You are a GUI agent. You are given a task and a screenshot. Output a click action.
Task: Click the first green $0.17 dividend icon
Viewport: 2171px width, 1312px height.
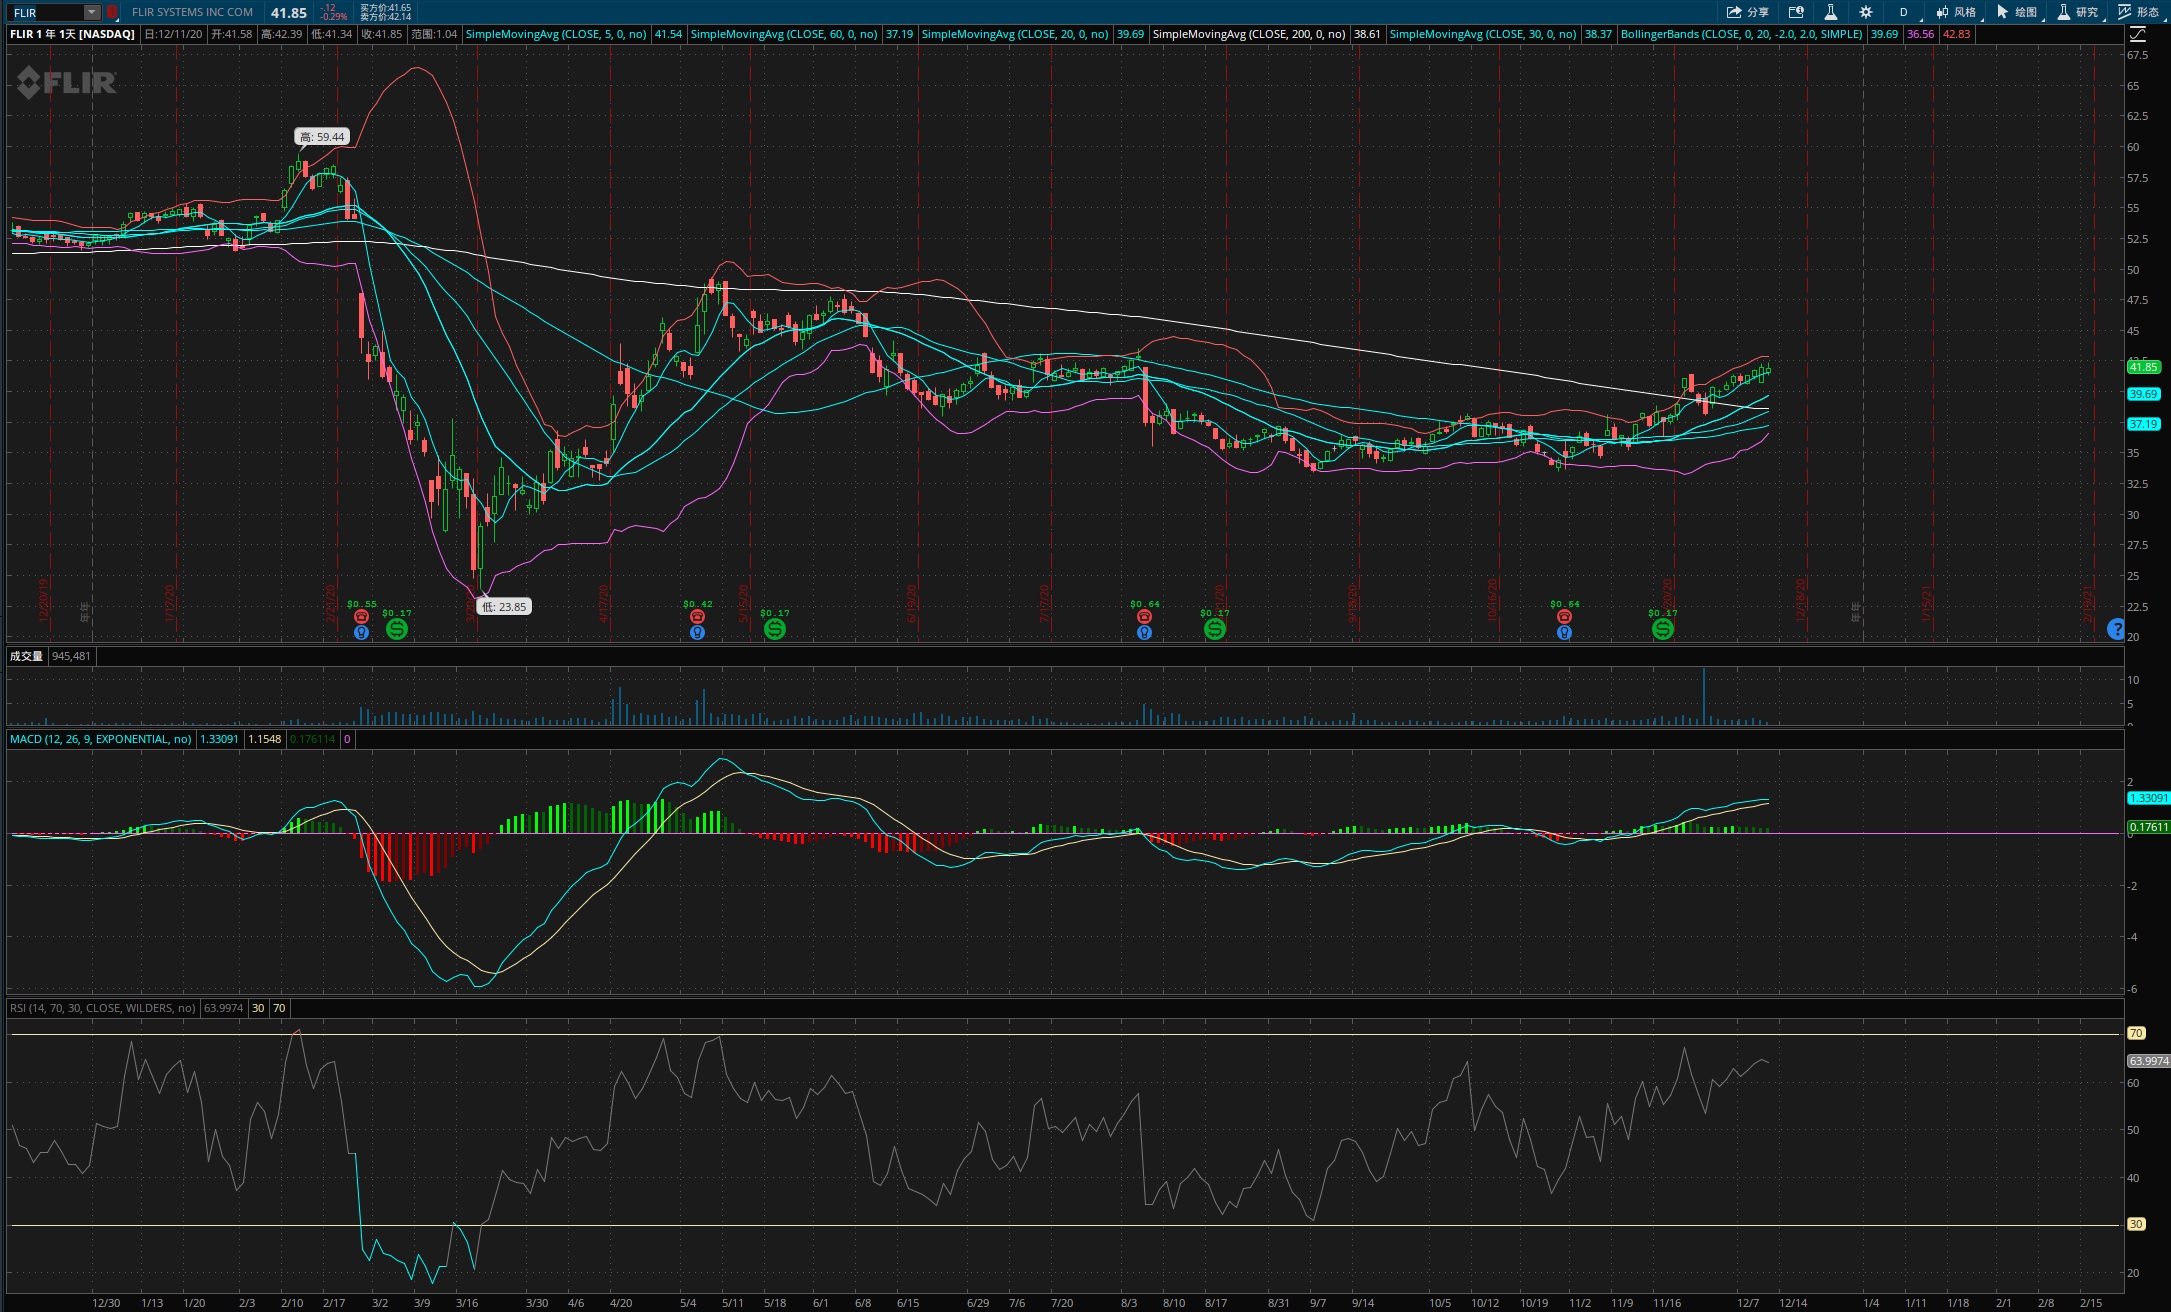pos(397,629)
